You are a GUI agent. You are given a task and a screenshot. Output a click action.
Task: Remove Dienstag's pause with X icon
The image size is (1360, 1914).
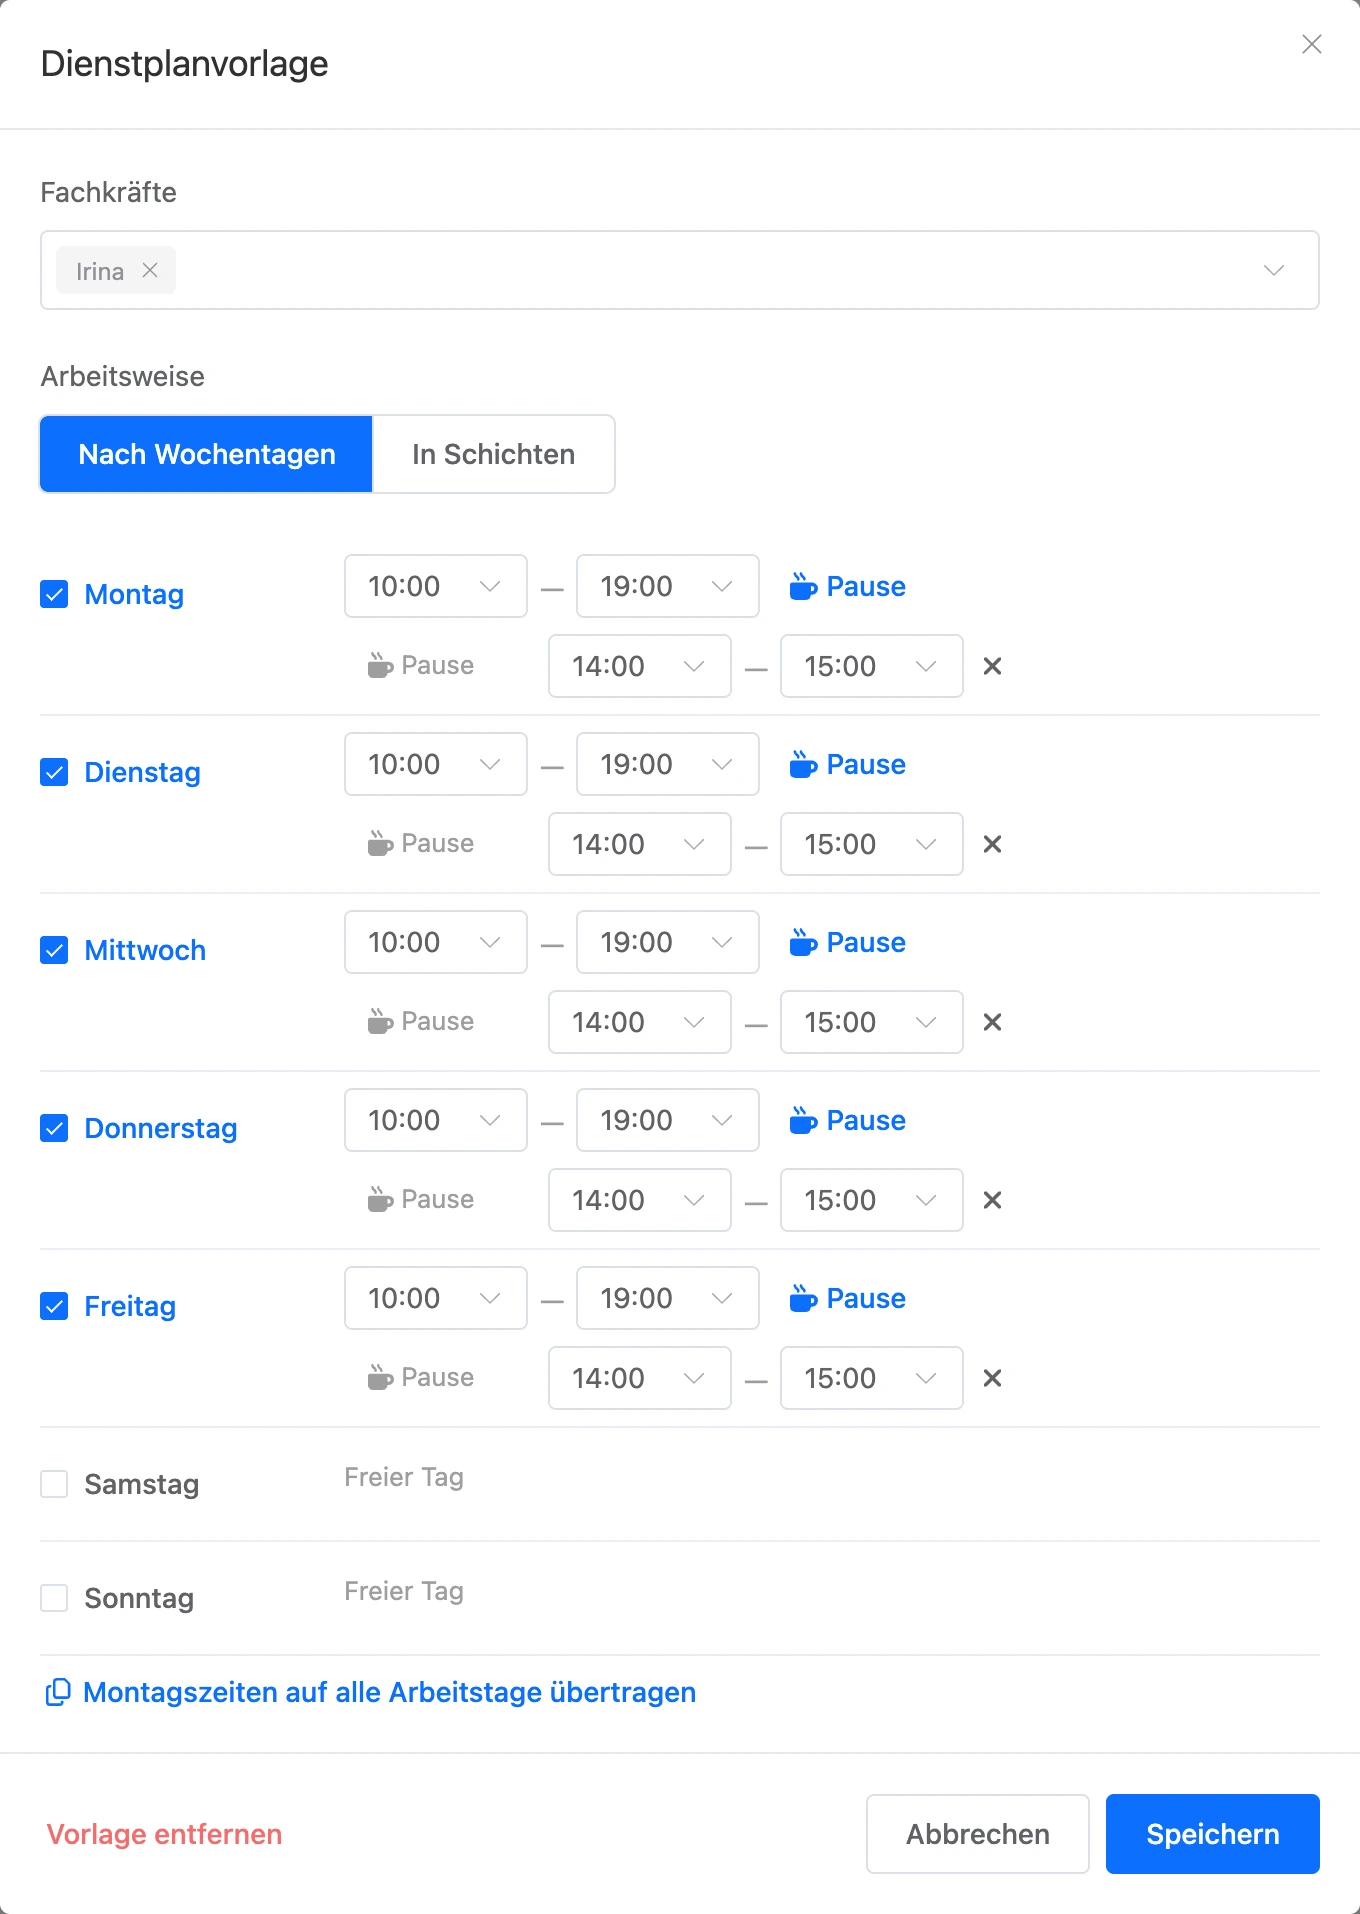point(992,844)
